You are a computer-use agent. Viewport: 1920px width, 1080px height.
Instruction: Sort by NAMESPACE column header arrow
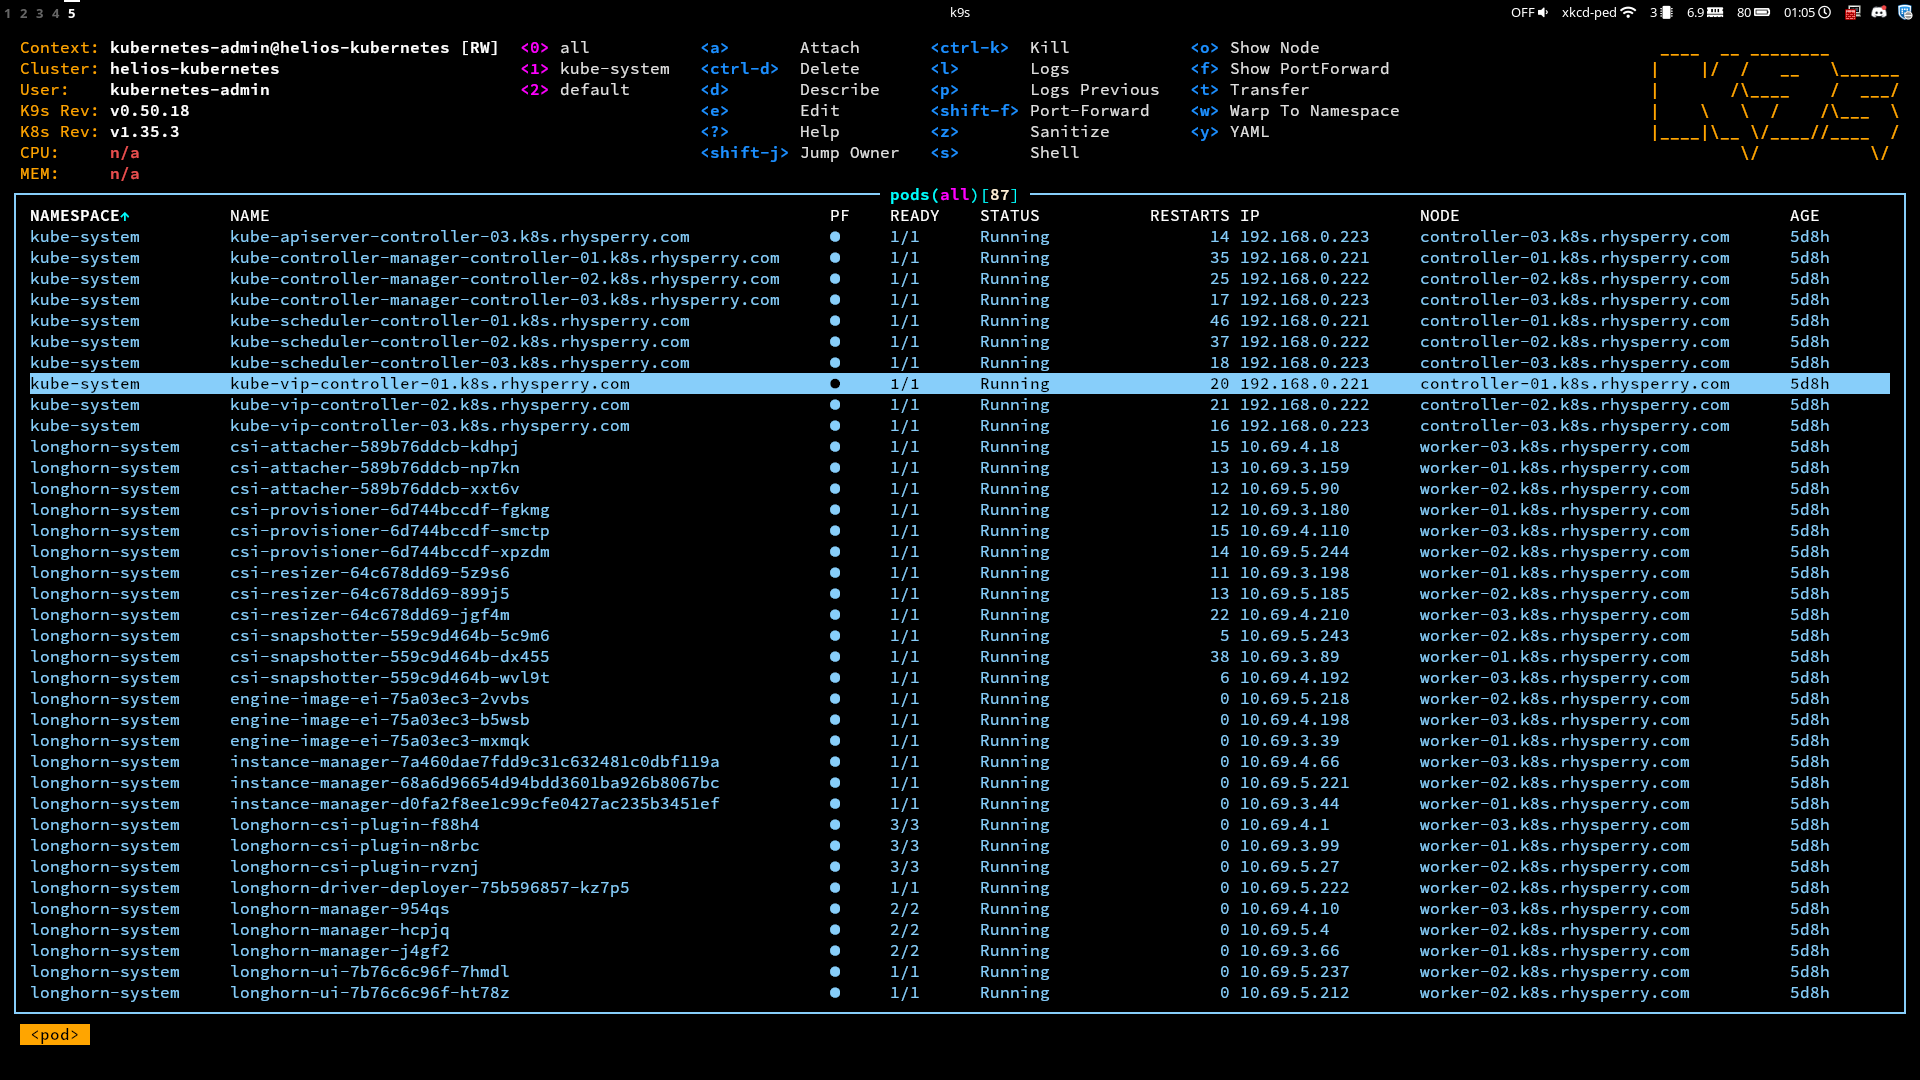pyautogui.click(x=125, y=216)
